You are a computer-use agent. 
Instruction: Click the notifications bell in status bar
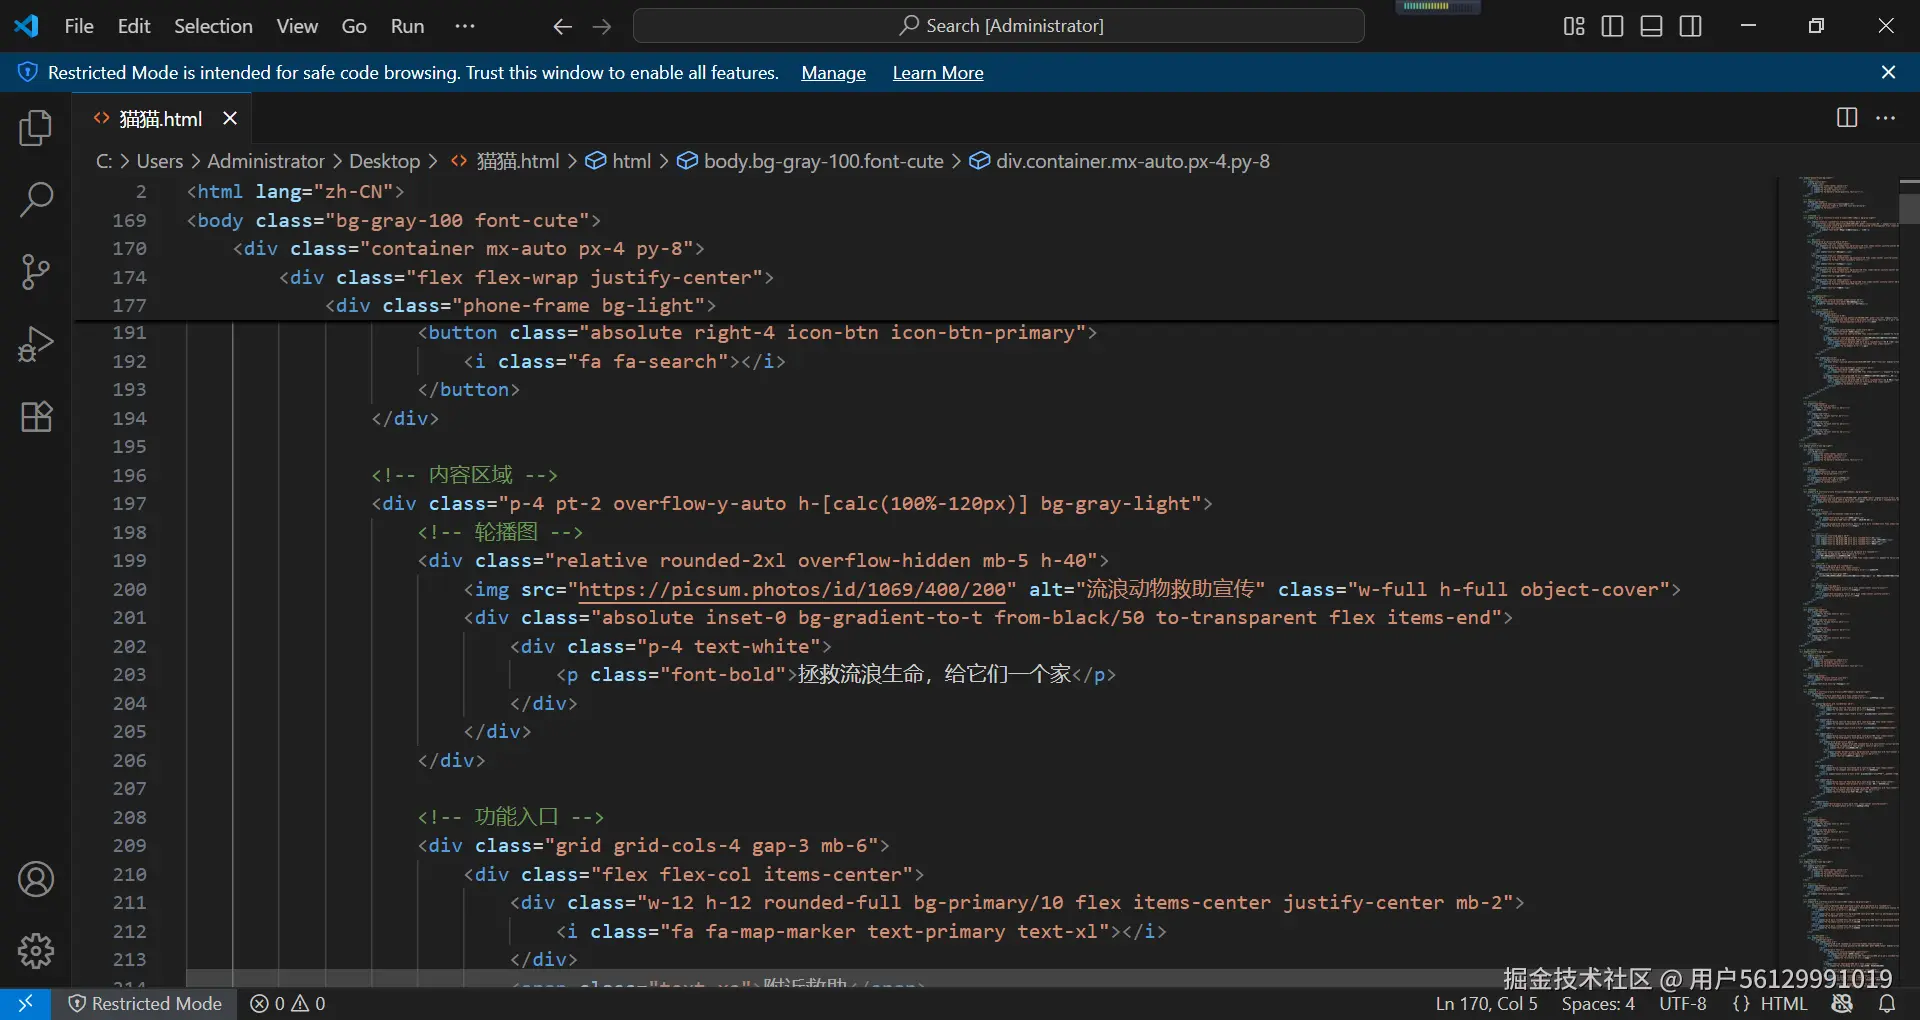[1887, 1003]
